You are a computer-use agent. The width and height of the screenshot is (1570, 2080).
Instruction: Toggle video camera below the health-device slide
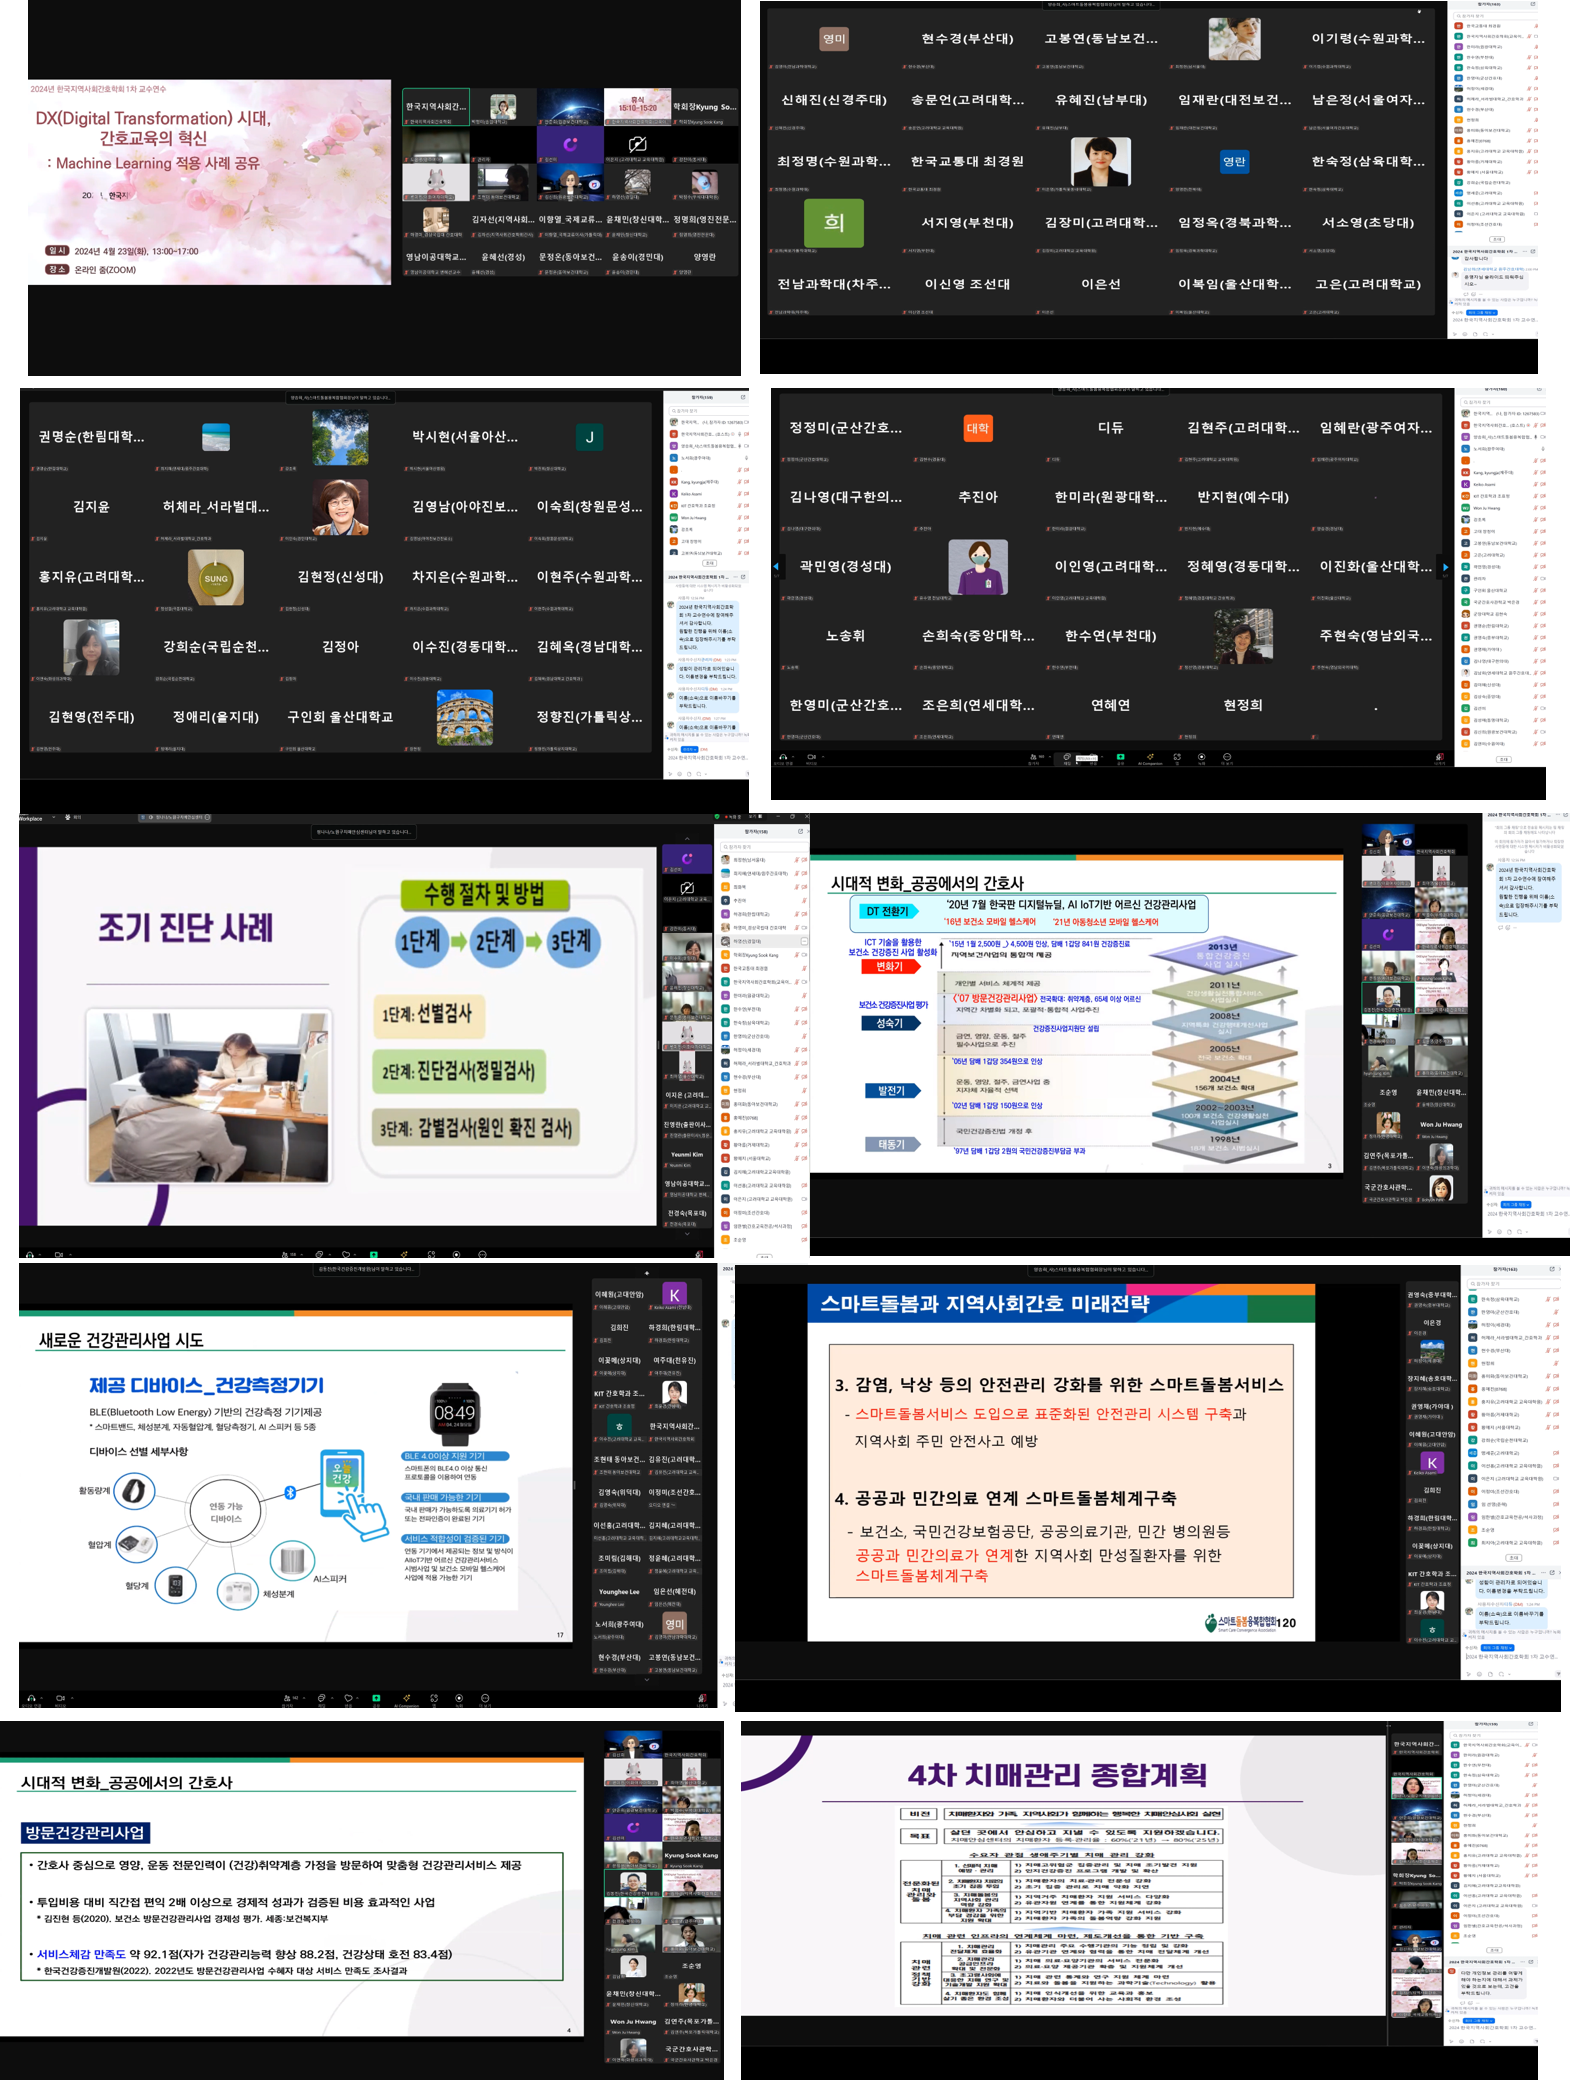click(x=60, y=1698)
